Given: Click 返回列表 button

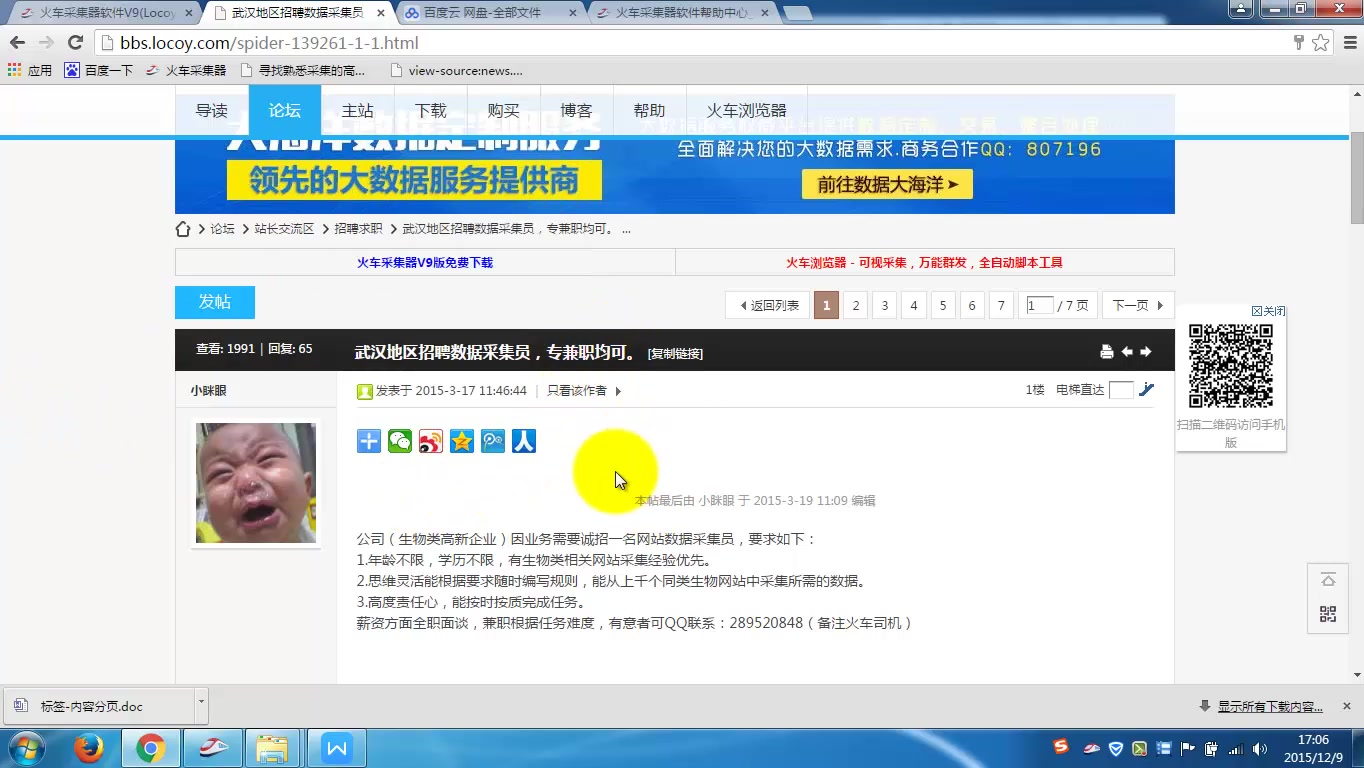Looking at the screenshot, I should click(x=768, y=305).
